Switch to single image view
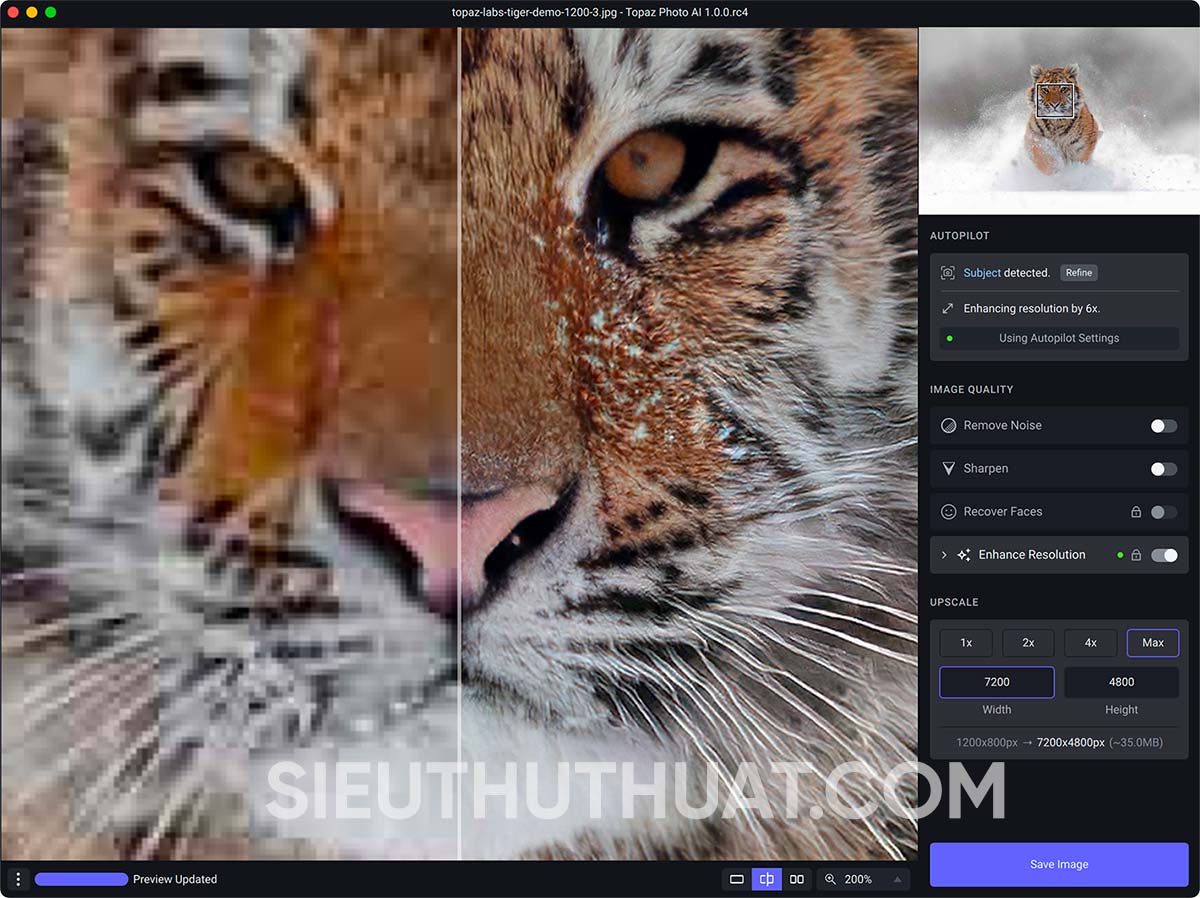This screenshot has width=1200, height=898. point(737,879)
